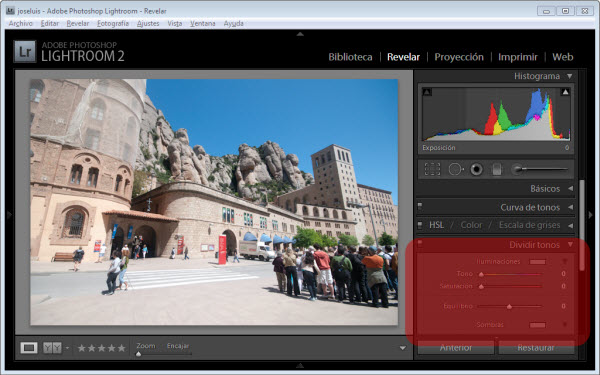Select HSL mode in panel header
The height and width of the screenshot is (375, 600).
click(437, 225)
